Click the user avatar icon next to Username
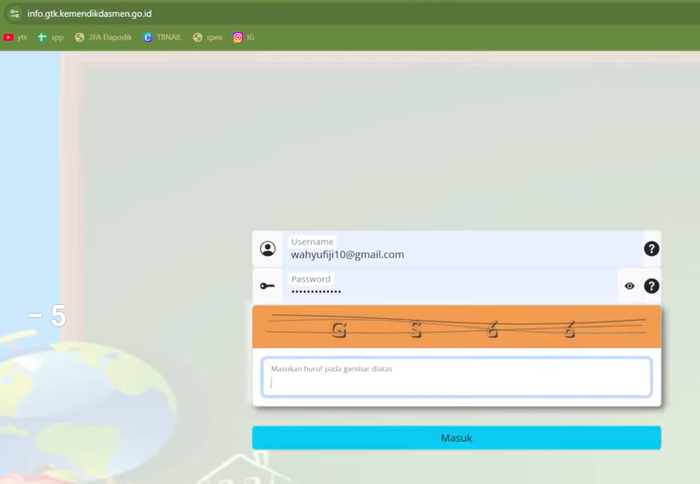This screenshot has width=700, height=484. point(267,249)
